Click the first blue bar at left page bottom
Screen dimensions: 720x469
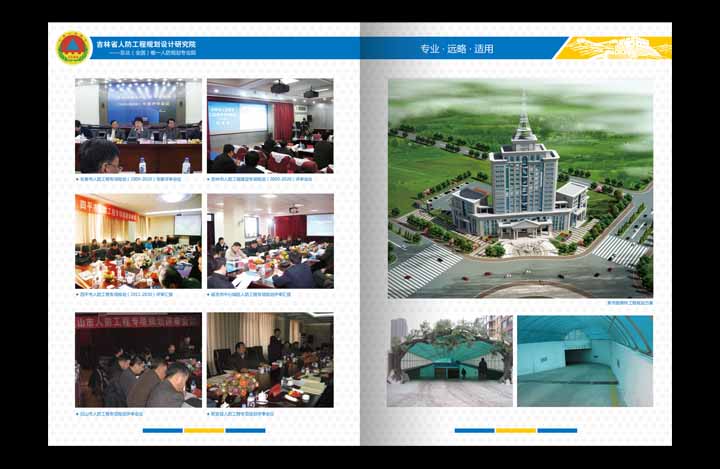[x=162, y=431]
